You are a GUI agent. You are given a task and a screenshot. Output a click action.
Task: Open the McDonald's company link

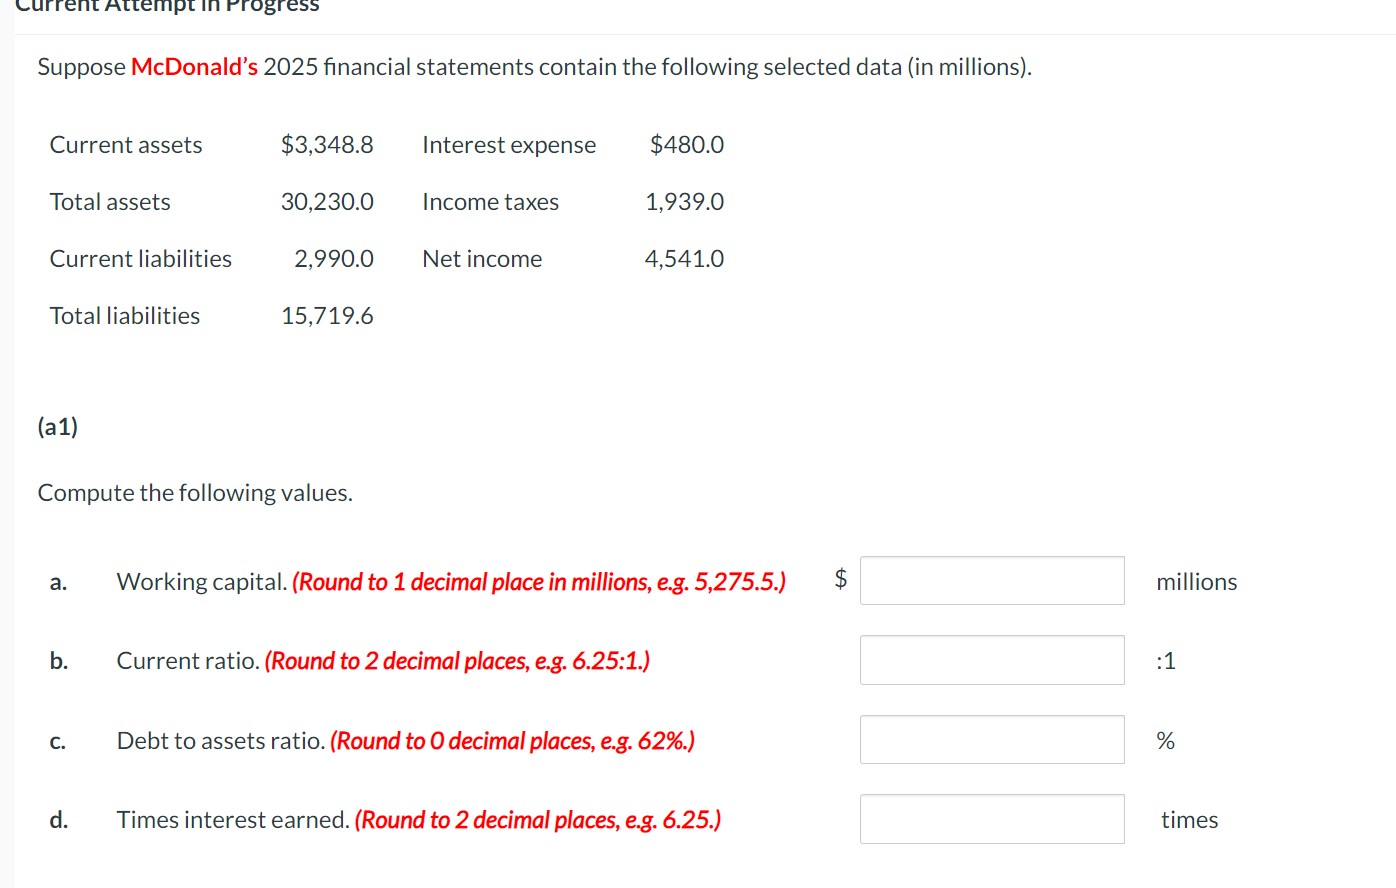pos(194,67)
